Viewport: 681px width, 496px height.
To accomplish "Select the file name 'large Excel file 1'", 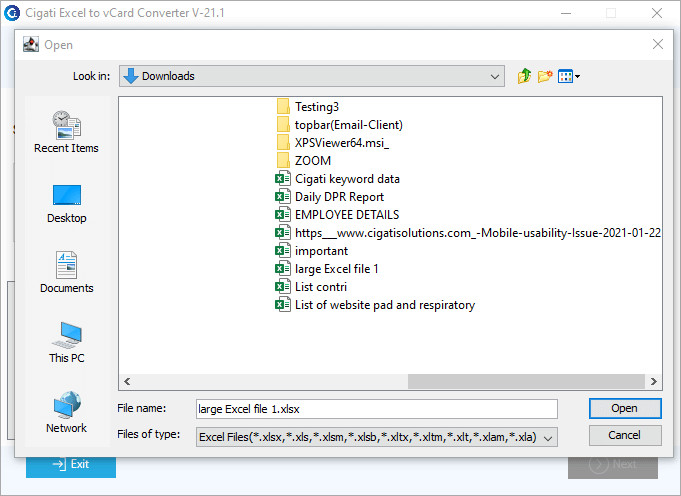I will point(337,269).
